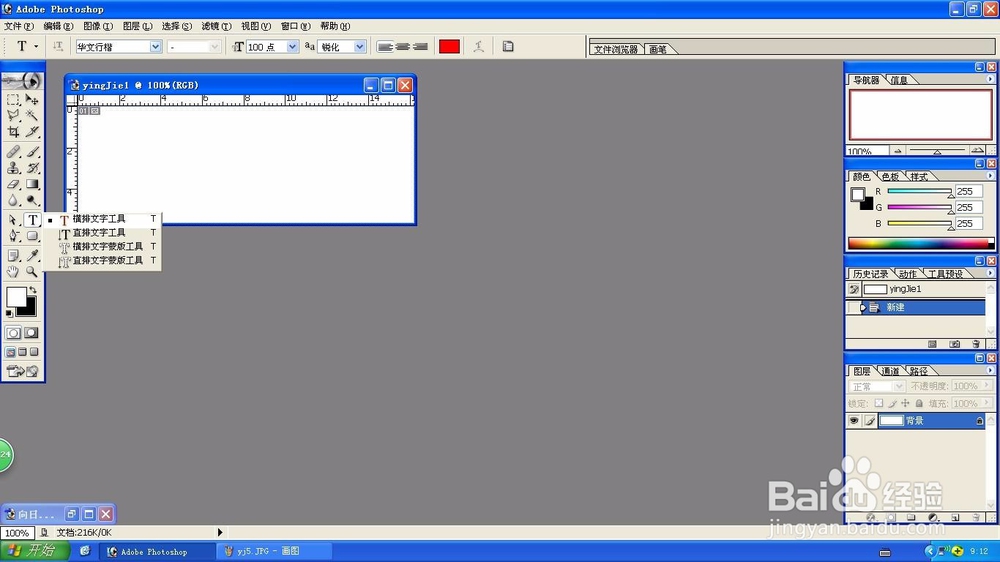Select the Eyedropper tool
Screen dimensions: 1000x562
[32, 256]
